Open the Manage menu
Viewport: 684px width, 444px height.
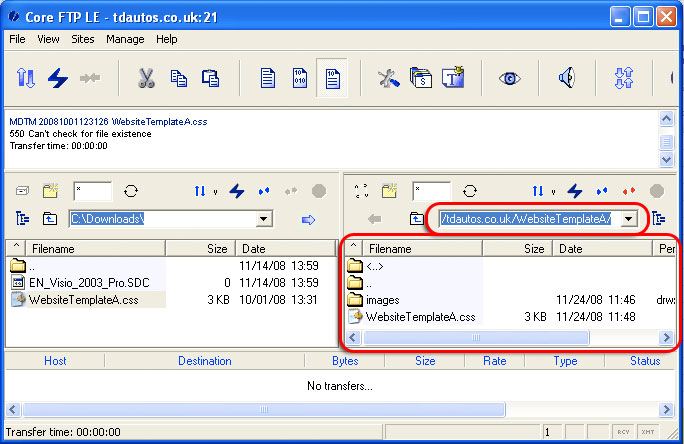point(125,39)
